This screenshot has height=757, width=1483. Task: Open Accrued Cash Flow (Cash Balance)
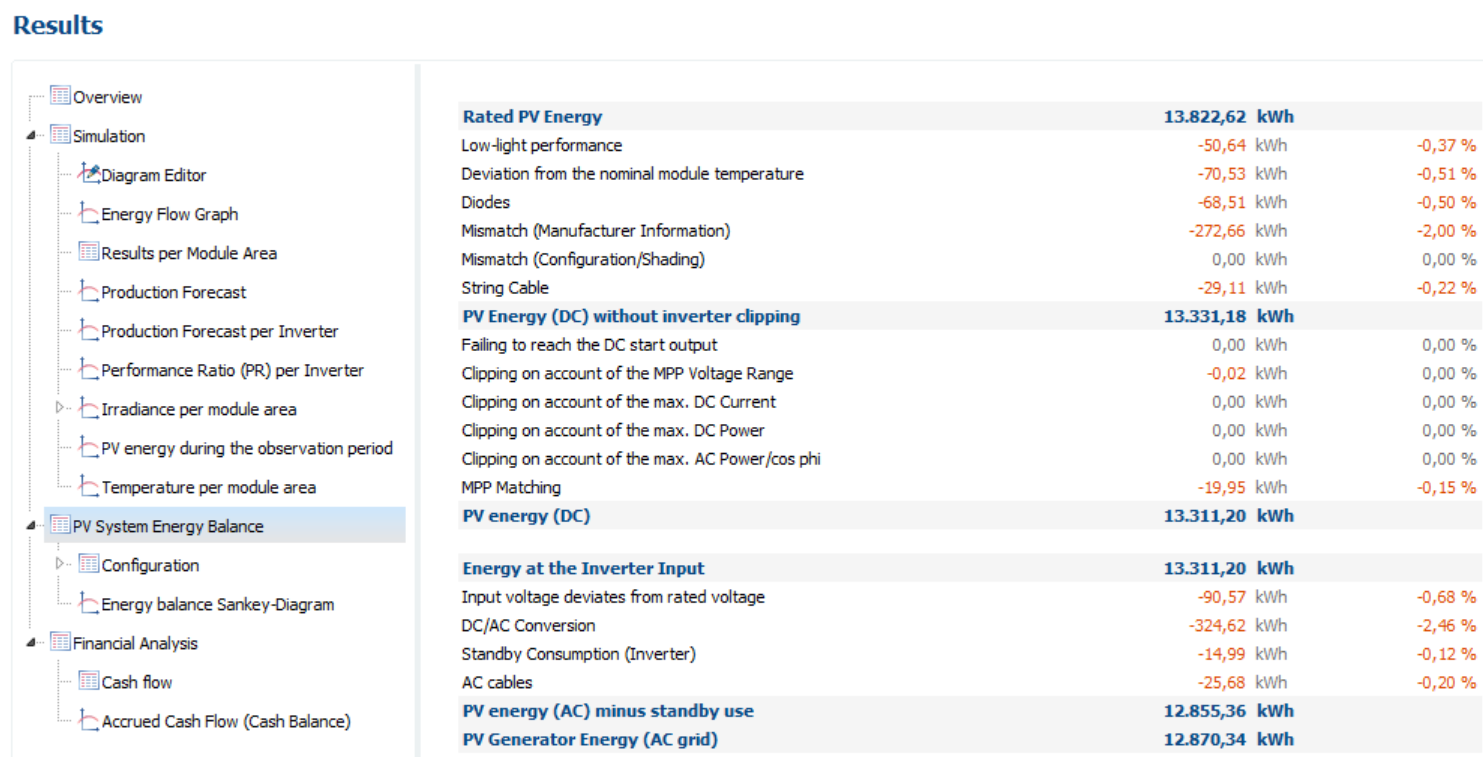point(225,721)
